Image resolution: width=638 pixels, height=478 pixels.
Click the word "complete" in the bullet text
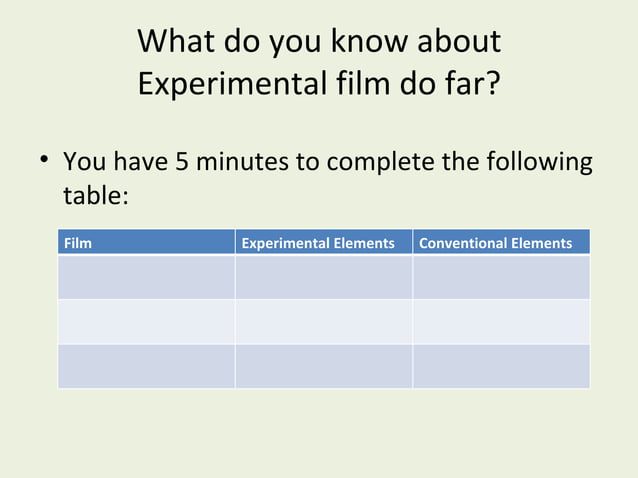point(392,161)
